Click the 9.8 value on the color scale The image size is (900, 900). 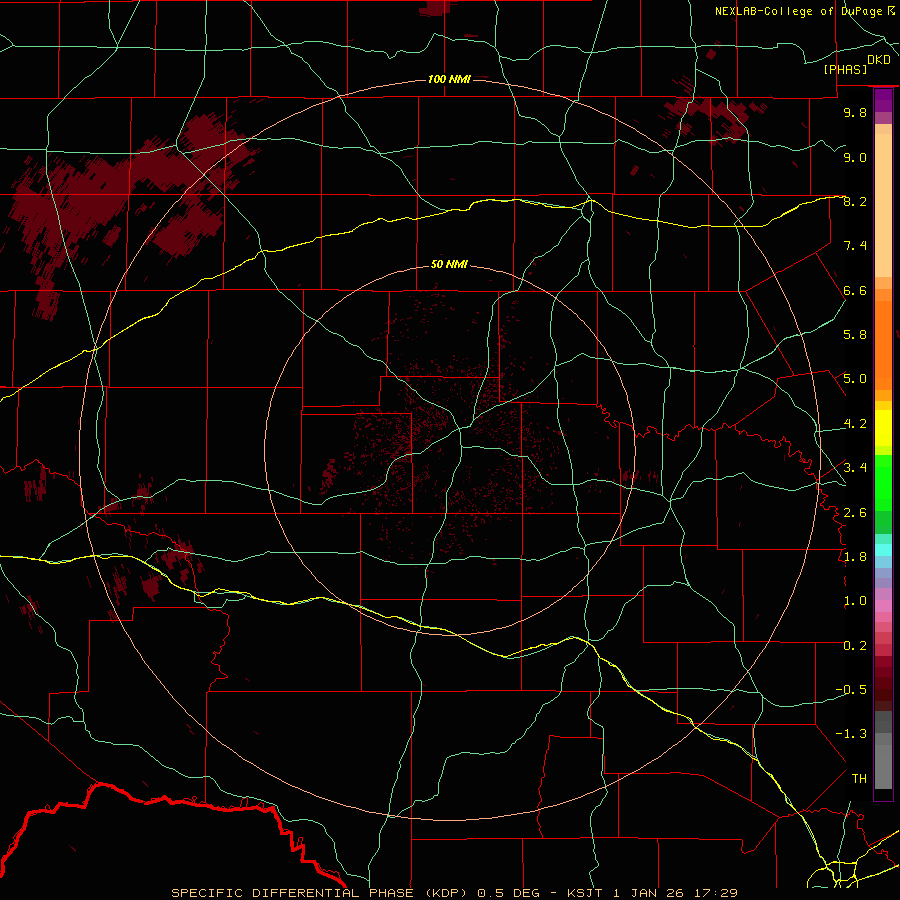click(855, 112)
